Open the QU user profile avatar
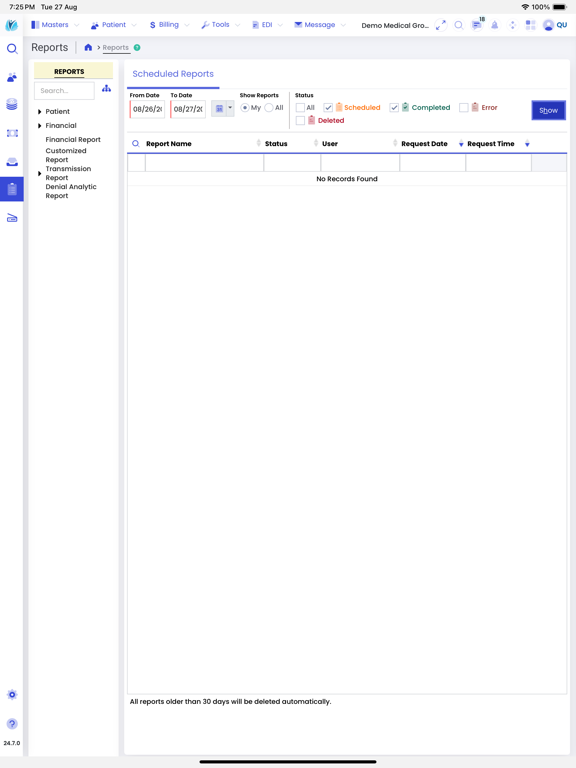Image resolution: width=576 pixels, height=768 pixels. [549, 25]
